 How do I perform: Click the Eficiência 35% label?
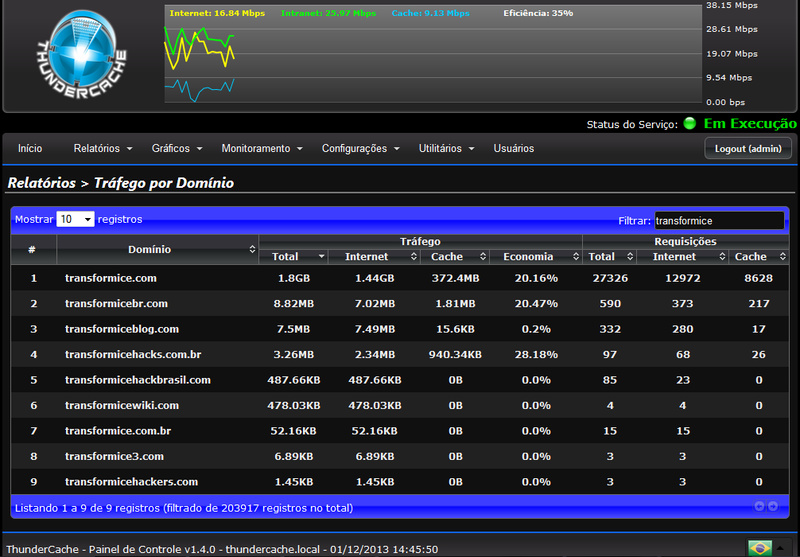(538, 14)
